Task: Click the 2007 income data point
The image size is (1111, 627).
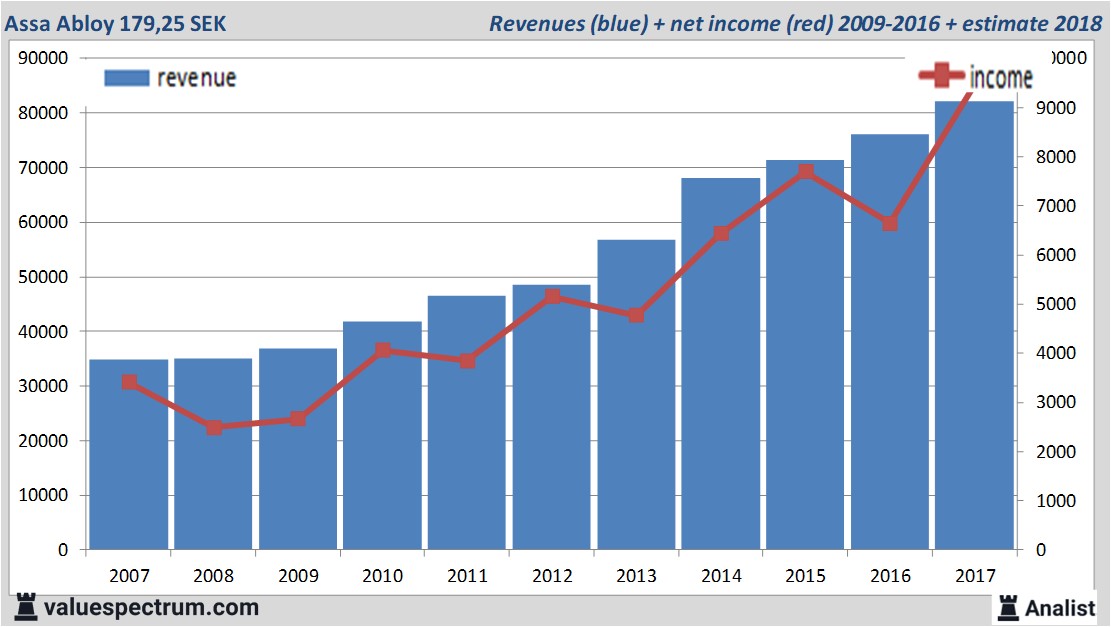Action: 129,383
